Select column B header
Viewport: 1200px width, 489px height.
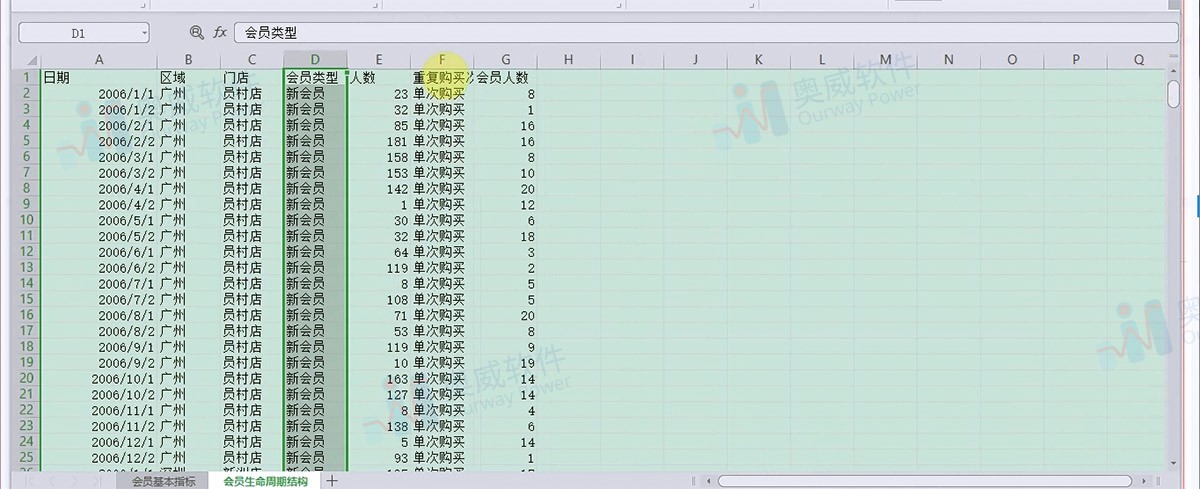[189, 60]
